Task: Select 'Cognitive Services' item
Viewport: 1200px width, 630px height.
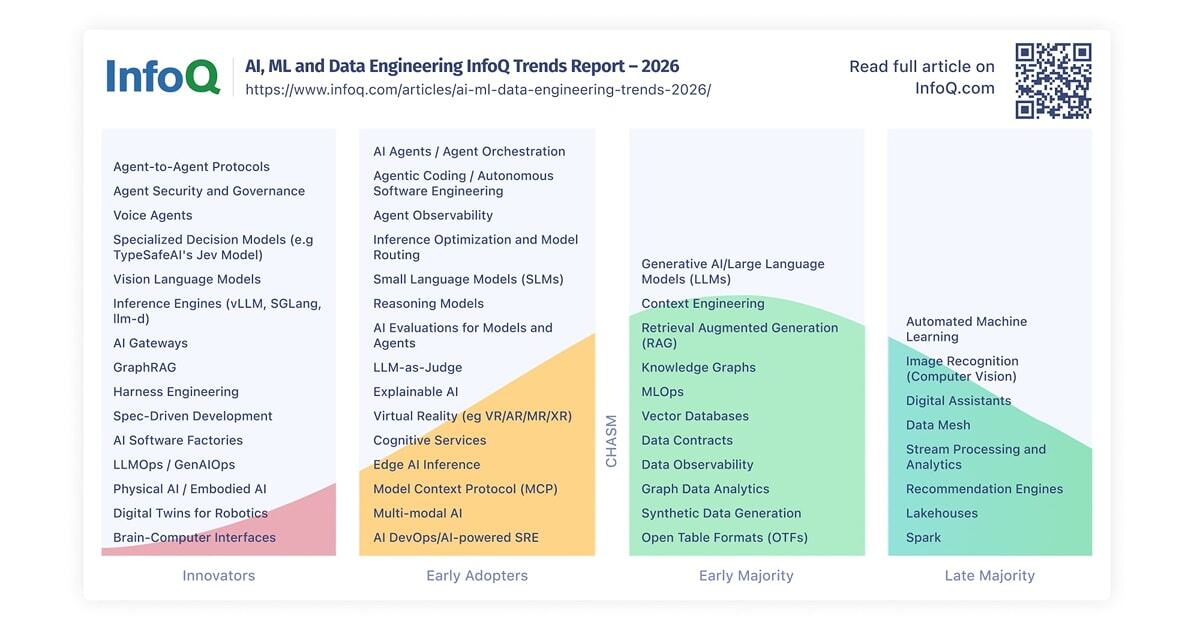Action: coord(430,440)
